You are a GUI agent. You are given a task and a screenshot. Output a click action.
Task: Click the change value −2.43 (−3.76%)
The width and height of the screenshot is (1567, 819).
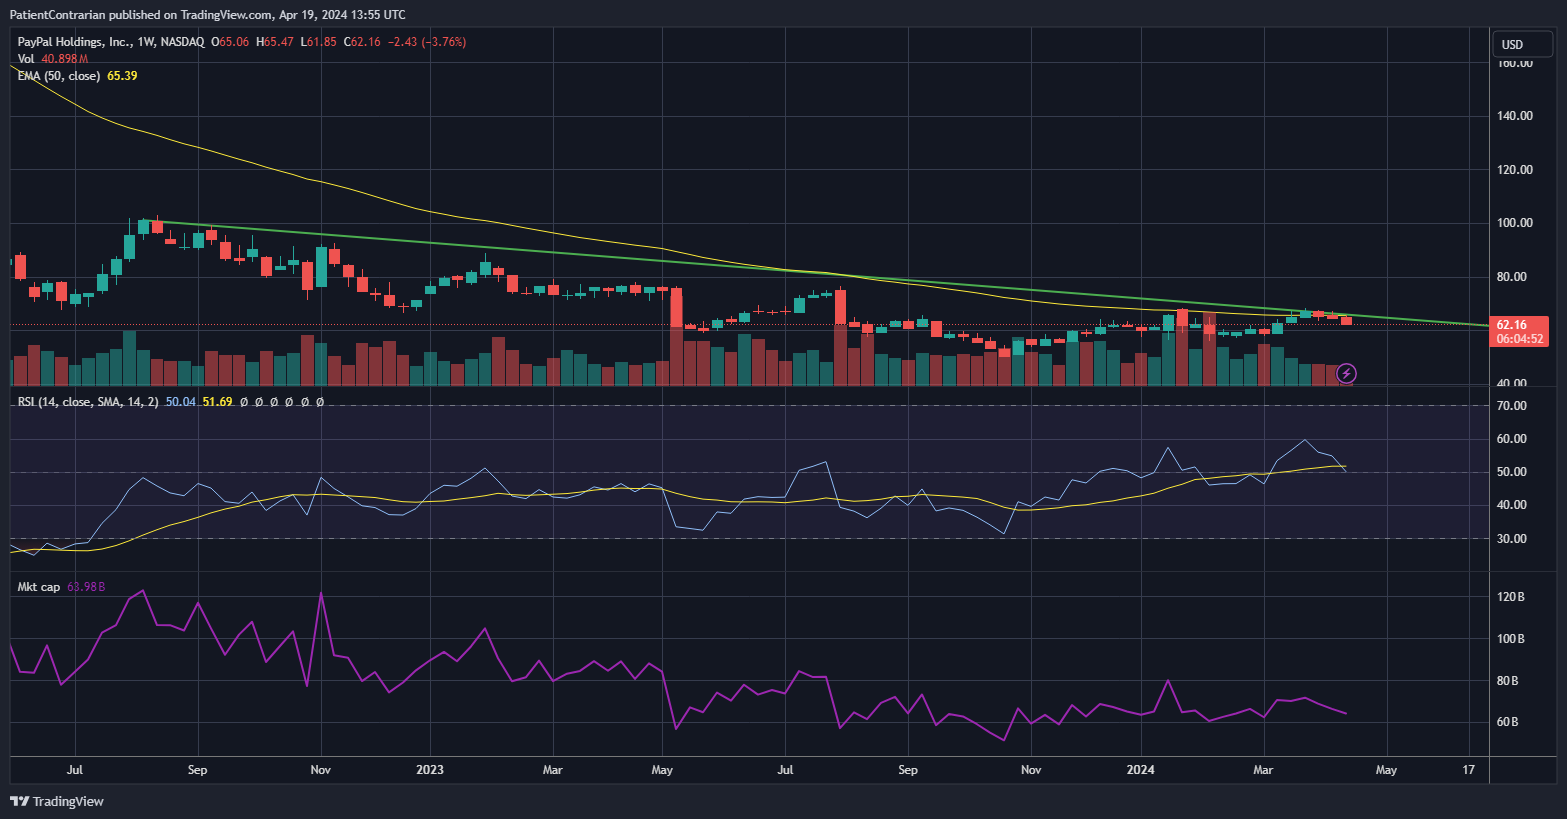[427, 42]
